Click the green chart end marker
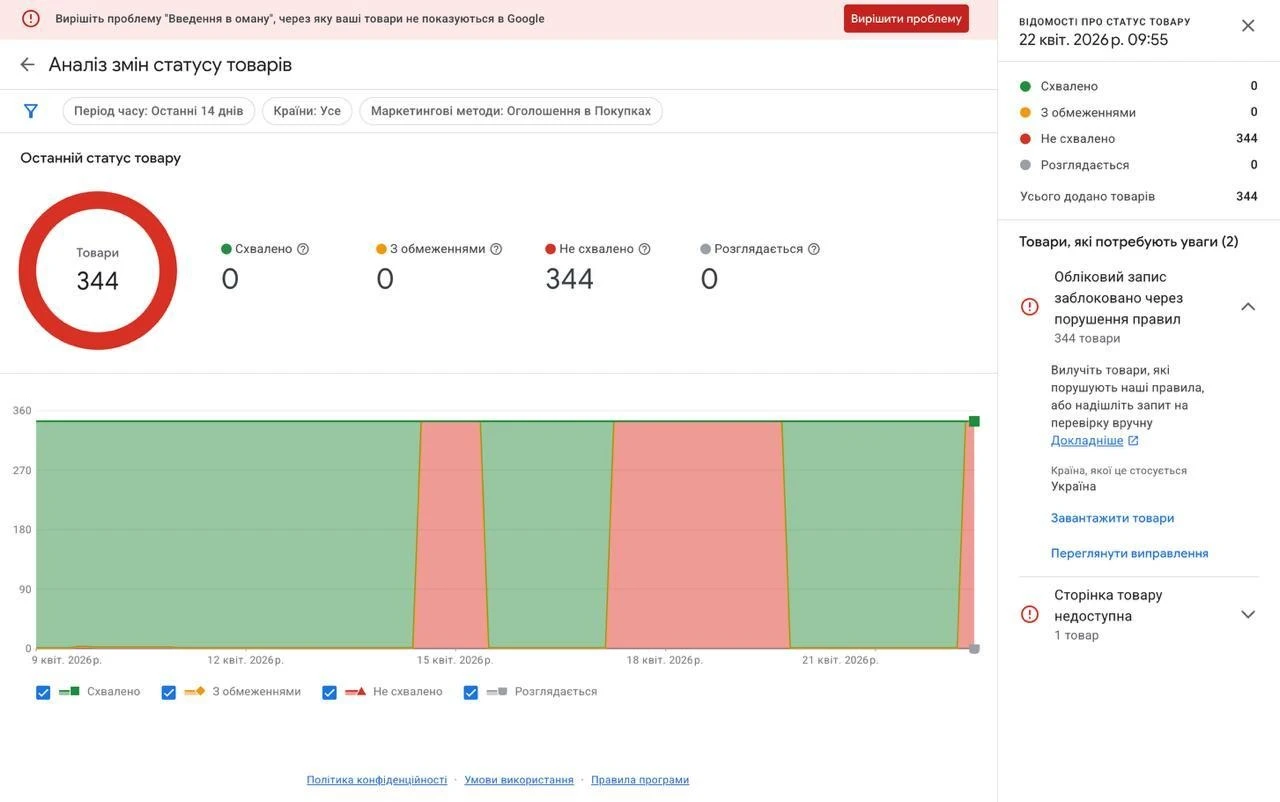 tap(974, 421)
